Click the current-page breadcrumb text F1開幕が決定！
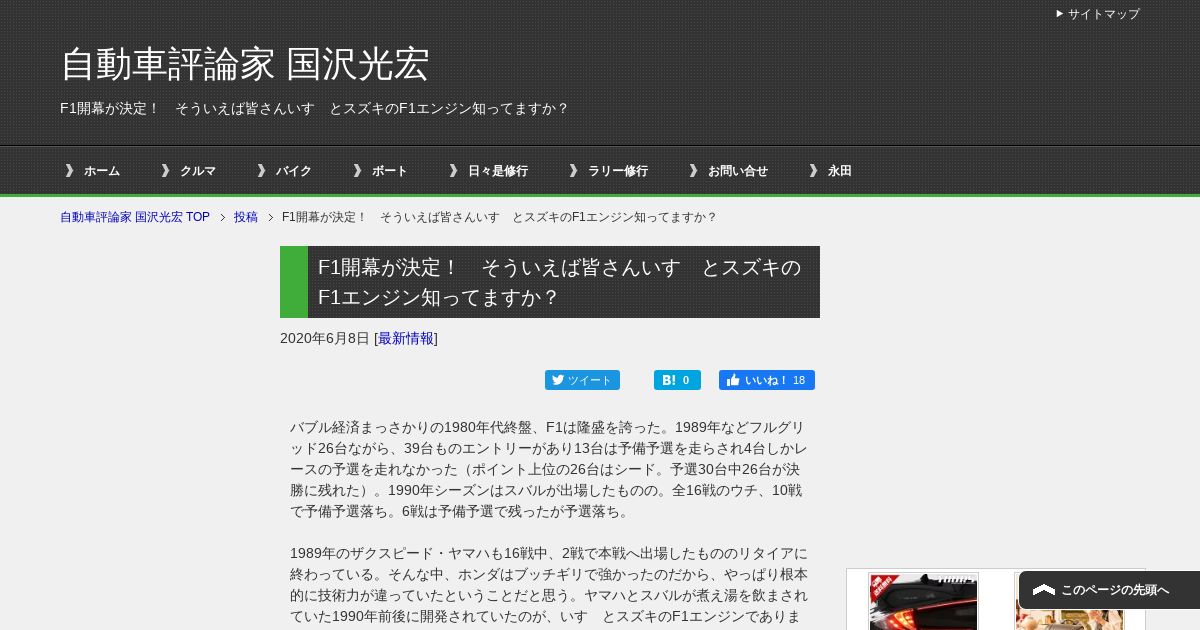This screenshot has width=1200, height=630. [499, 217]
